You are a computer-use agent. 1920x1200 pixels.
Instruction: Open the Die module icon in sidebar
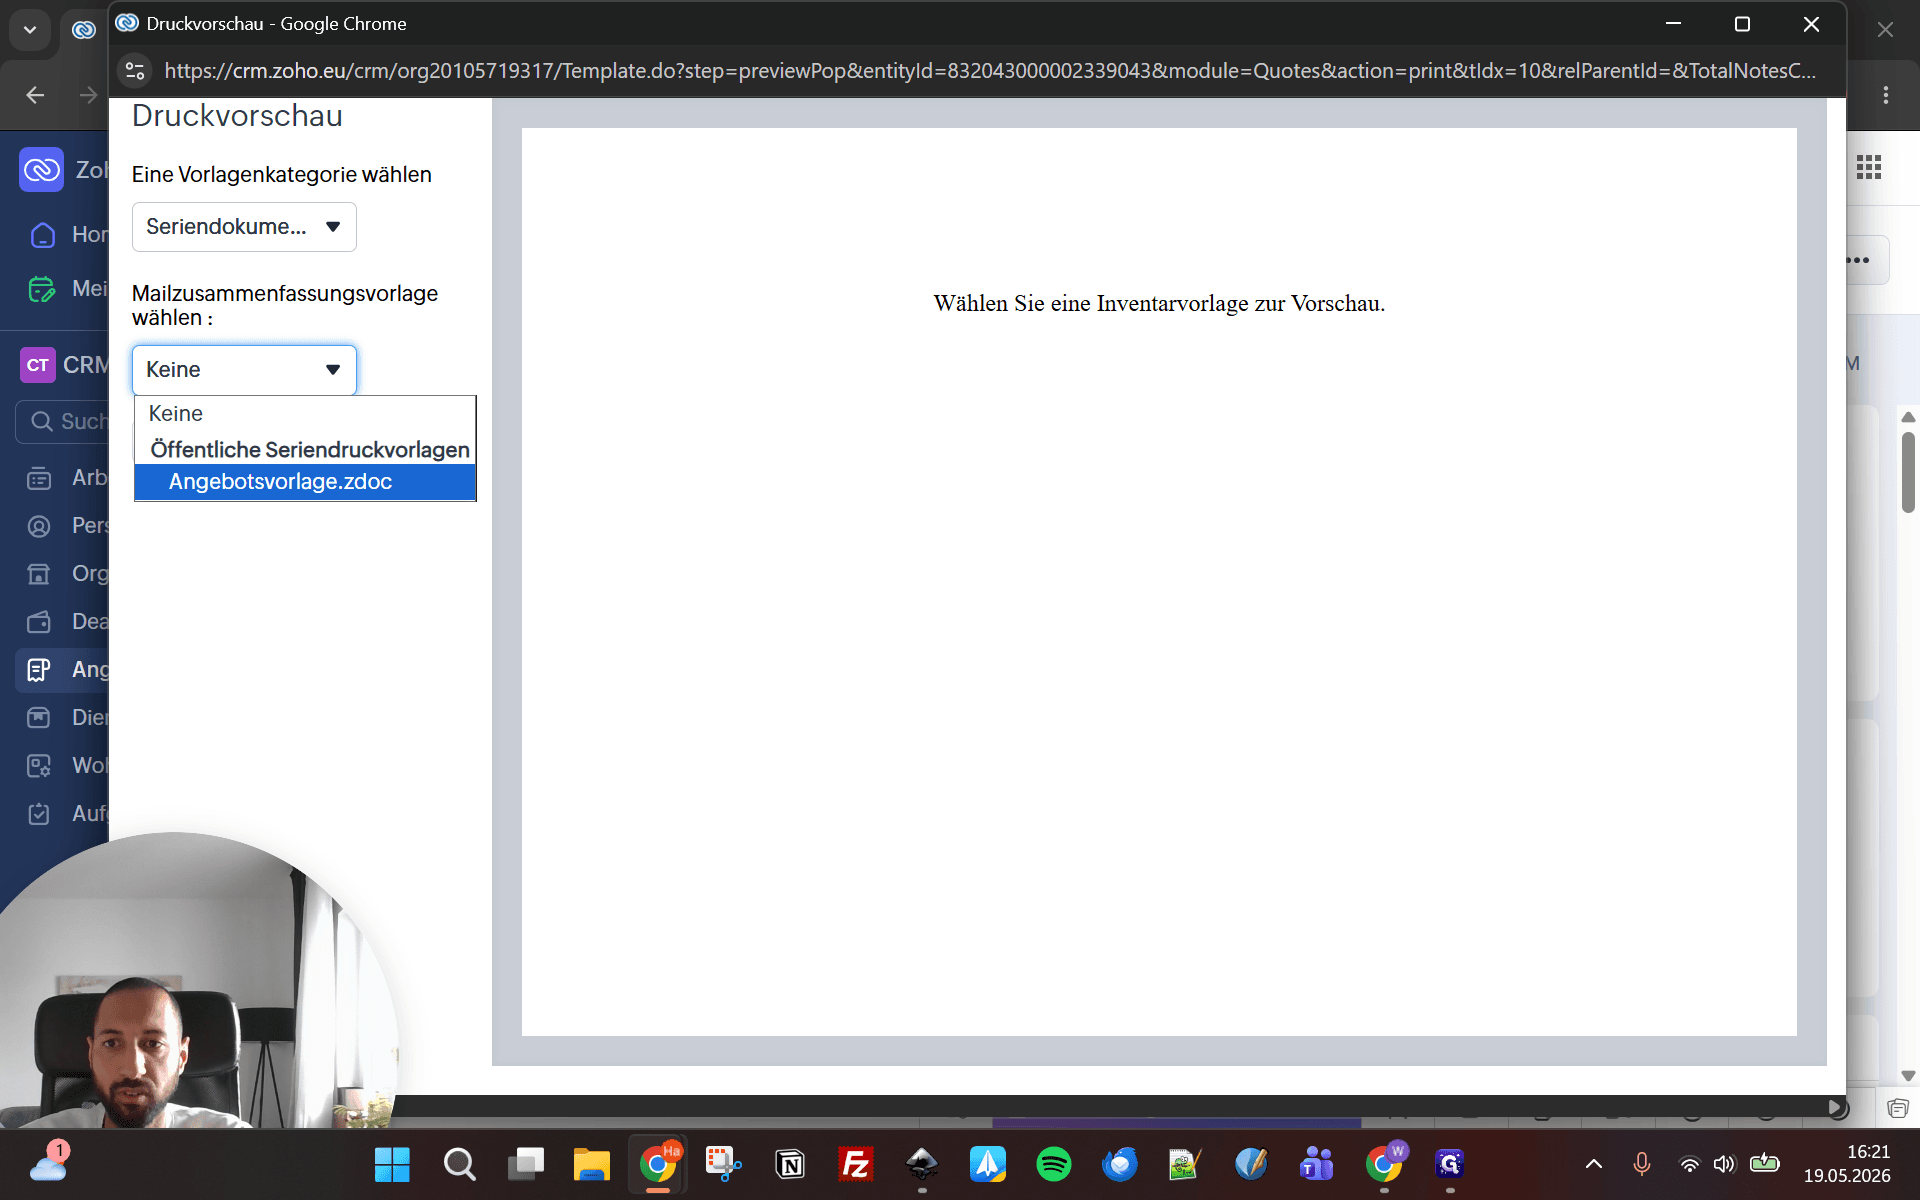pos(39,718)
